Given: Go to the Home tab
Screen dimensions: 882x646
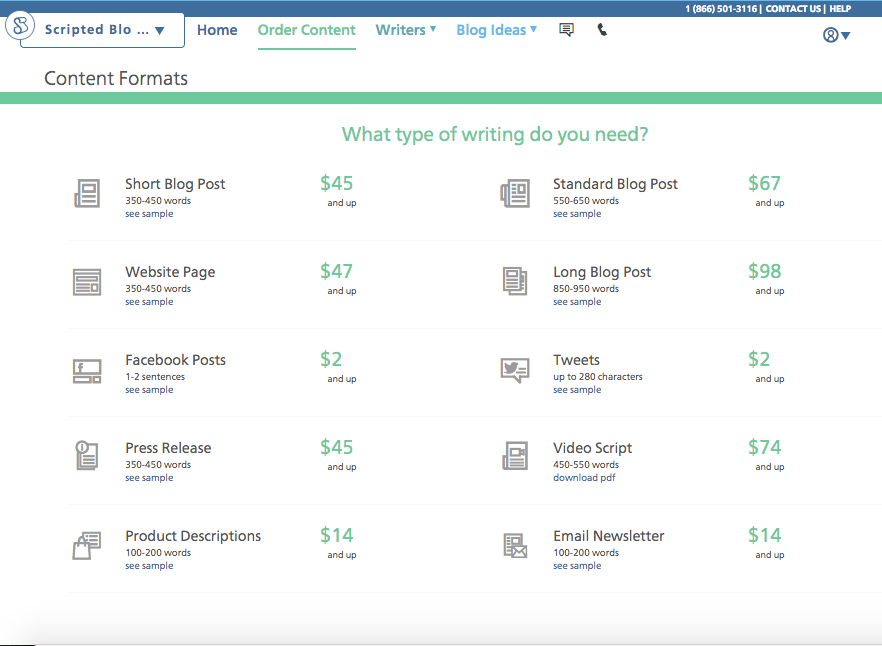Looking at the screenshot, I should click(217, 30).
